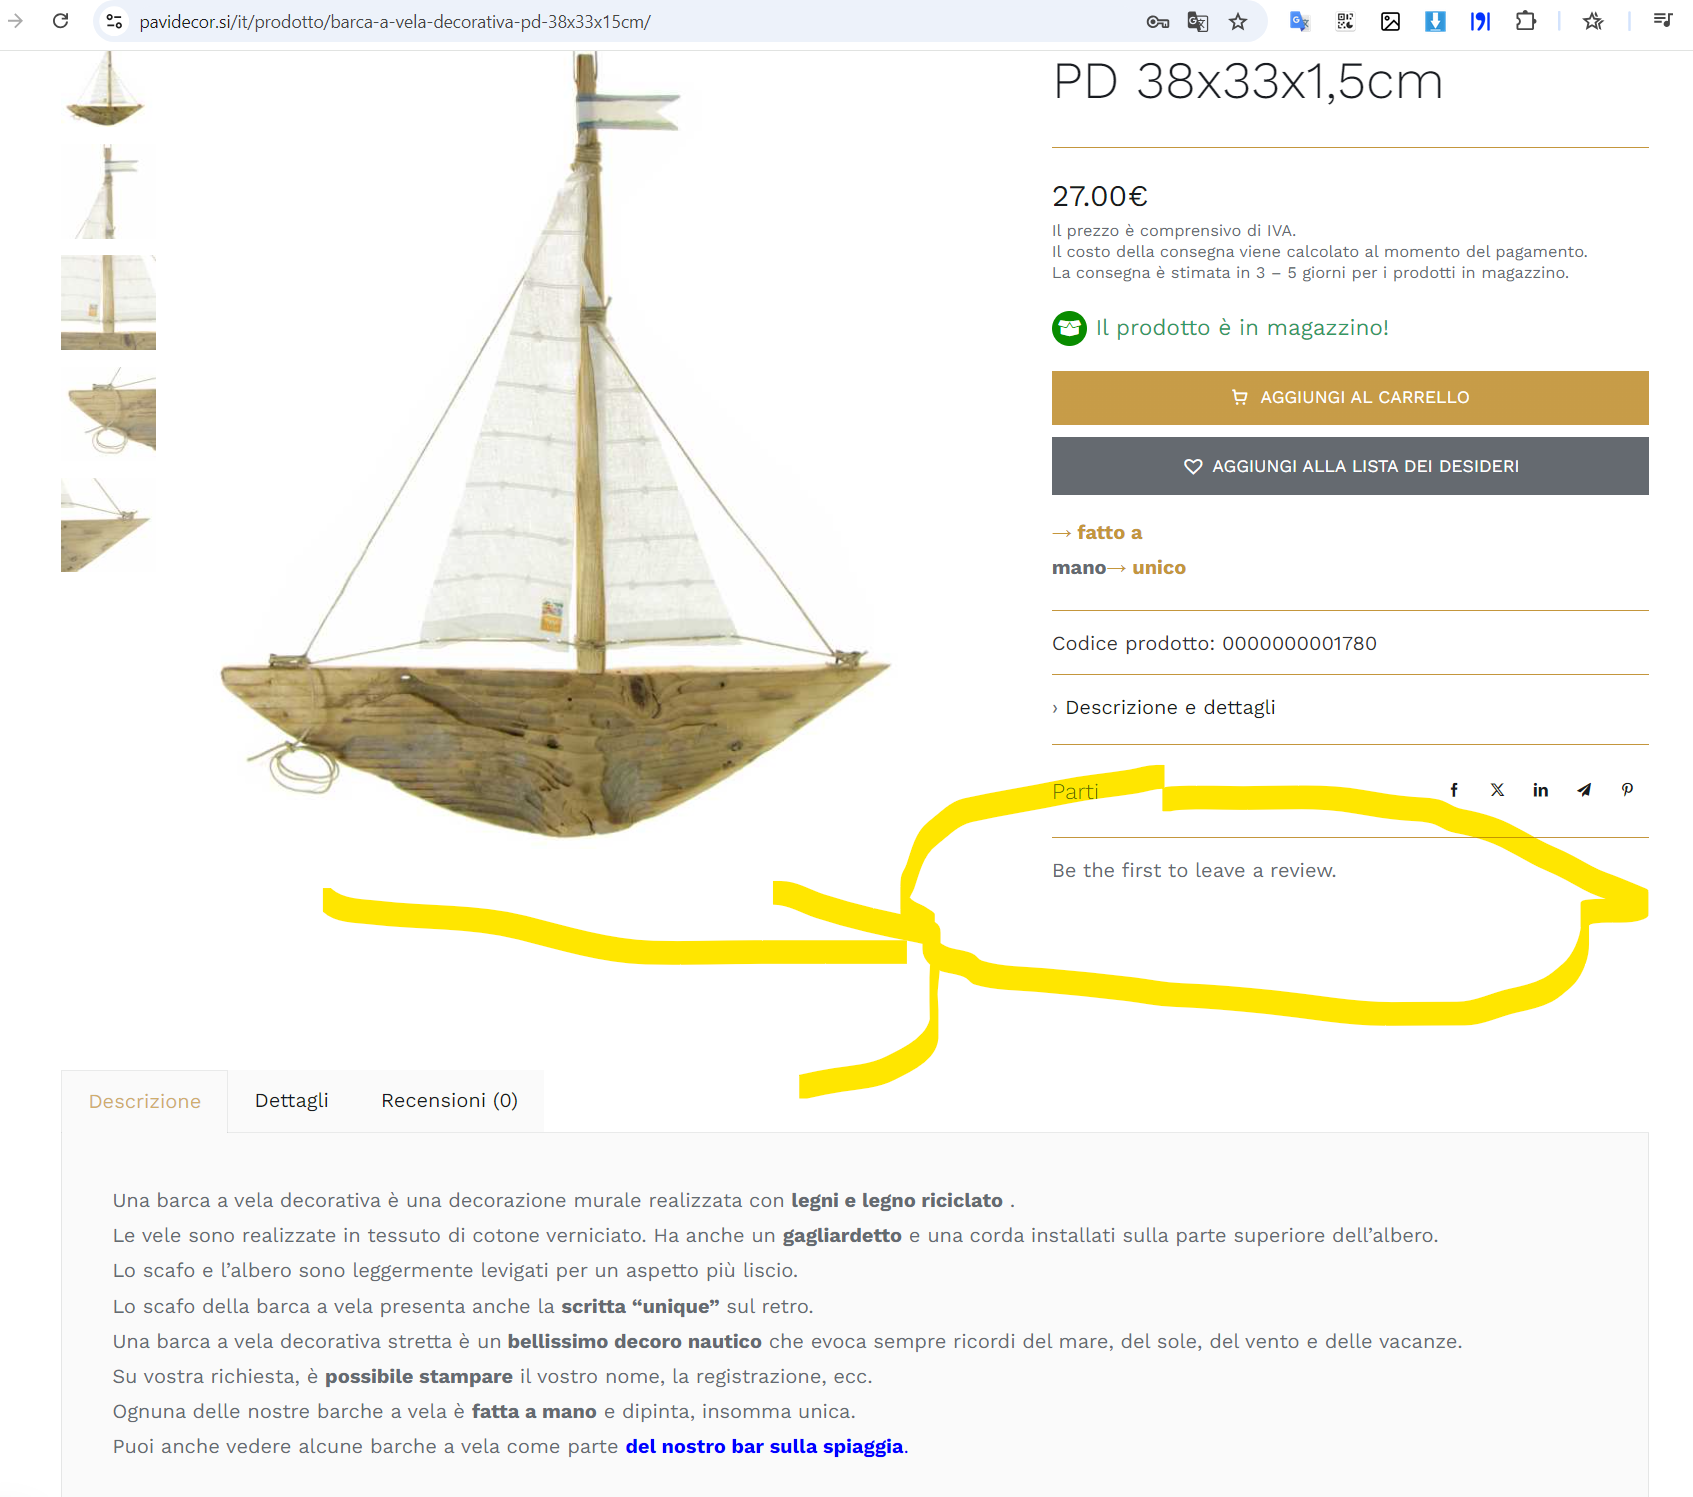This screenshot has height=1497, width=1693.
Task: Open the unico tag link
Action: point(1158,568)
